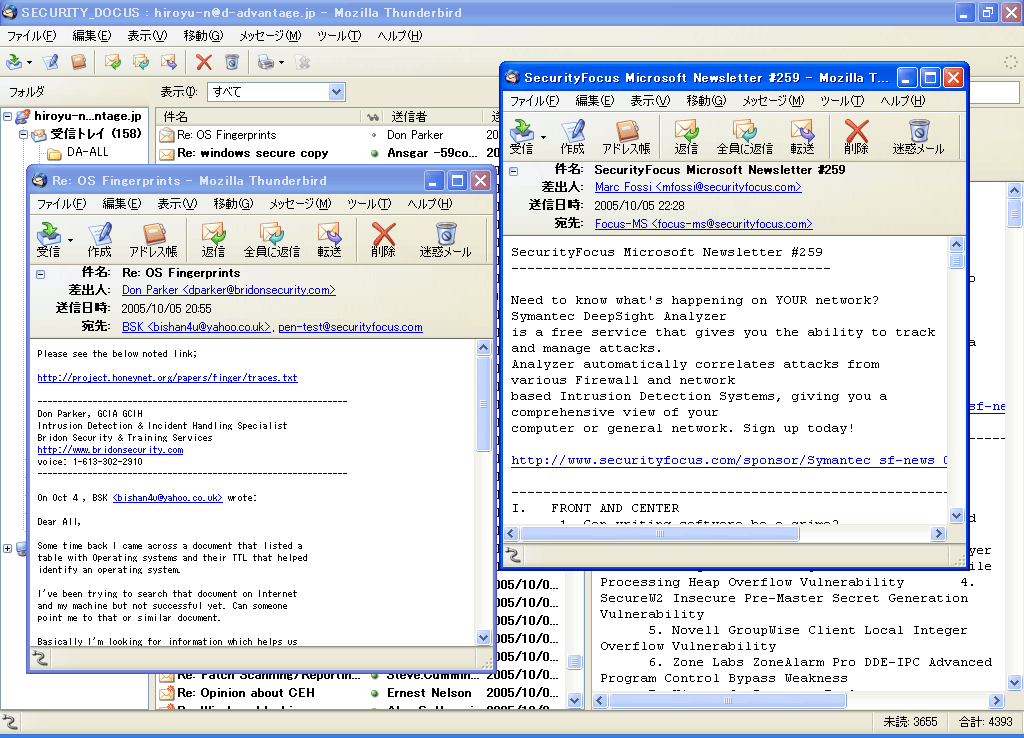Image resolution: width=1024 pixels, height=738 pixels.
Task: Click print icon in main window toolbar
Action: click(x=265, y=62)
